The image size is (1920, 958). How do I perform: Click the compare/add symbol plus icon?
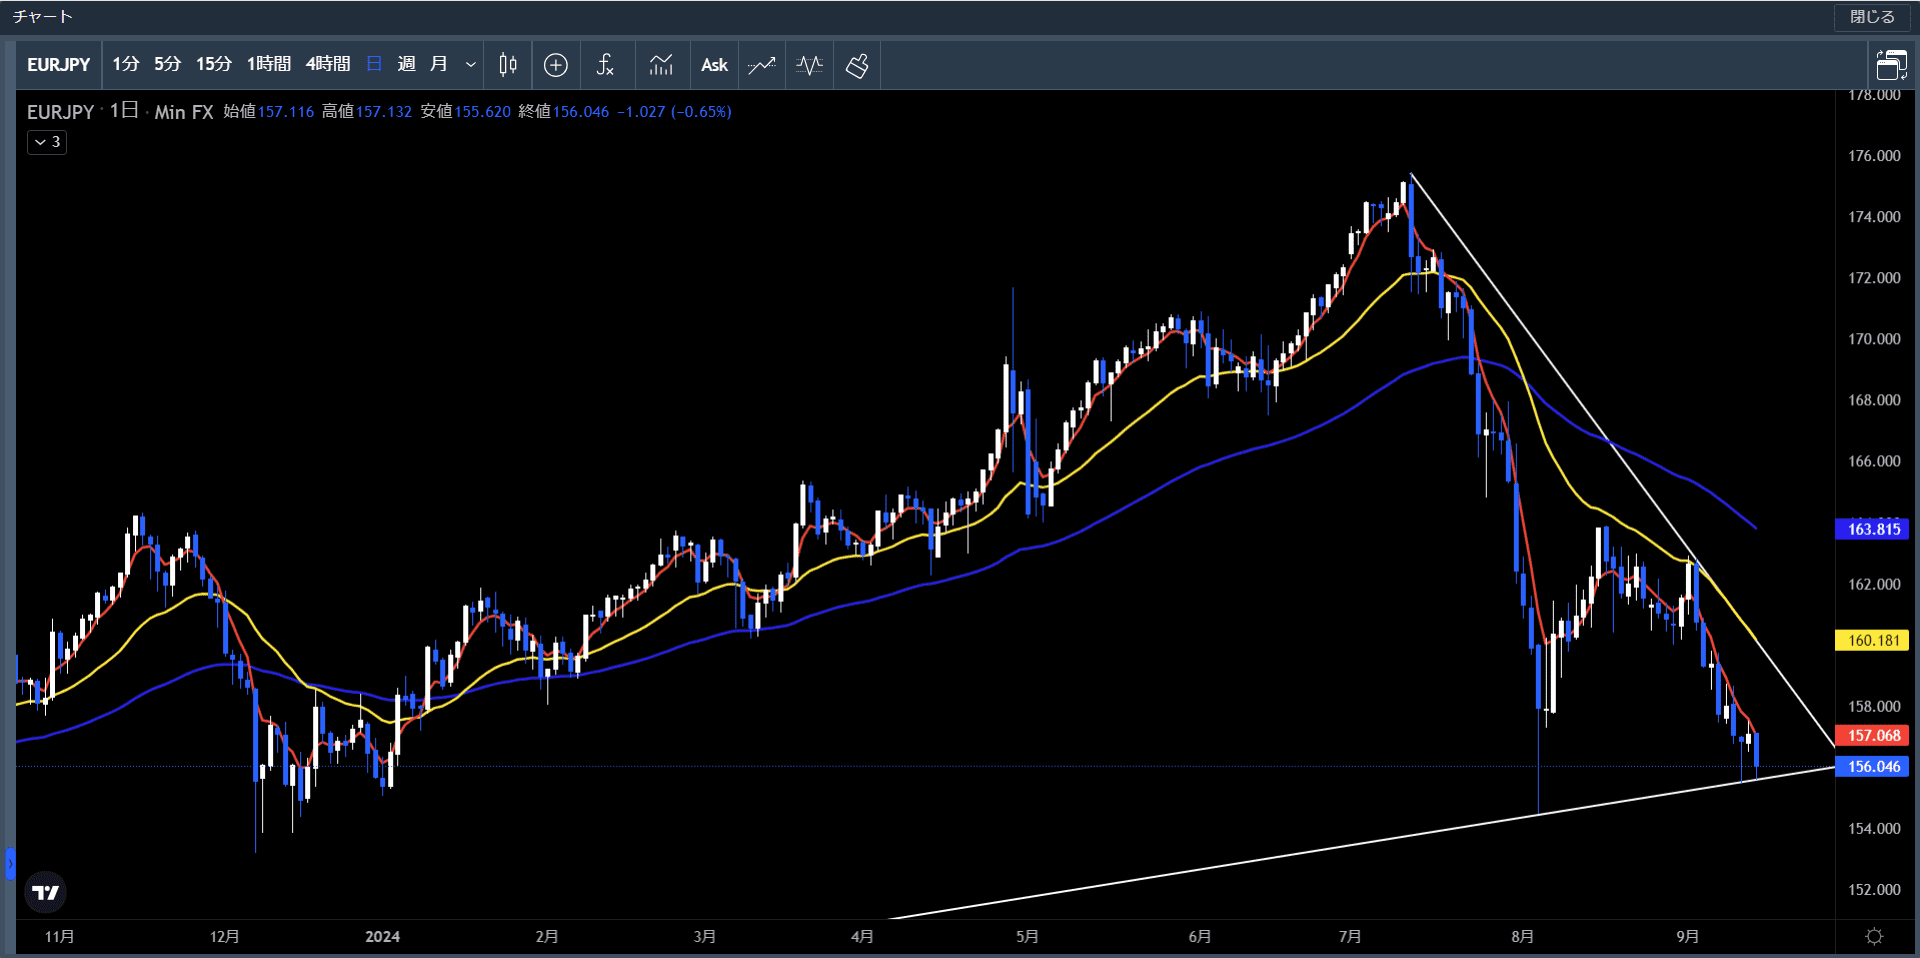pyautogui.click(x=556, y=65)
